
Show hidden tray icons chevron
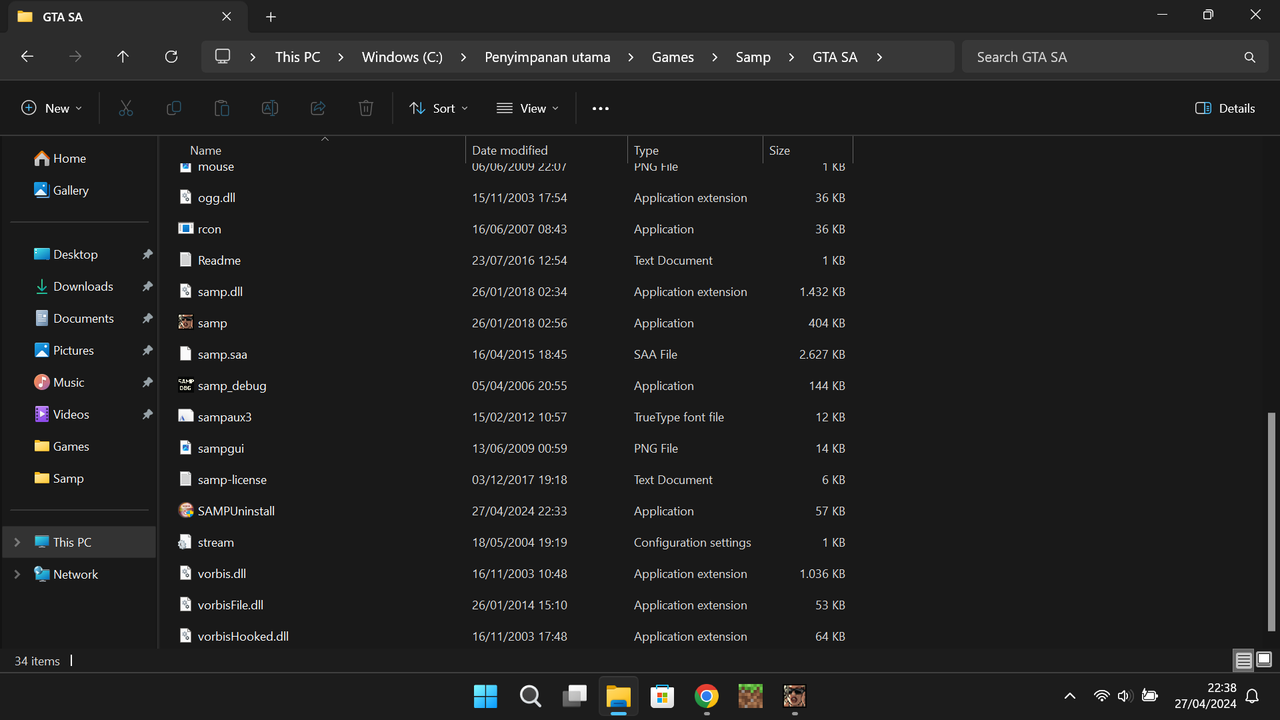click(1070, 696)
